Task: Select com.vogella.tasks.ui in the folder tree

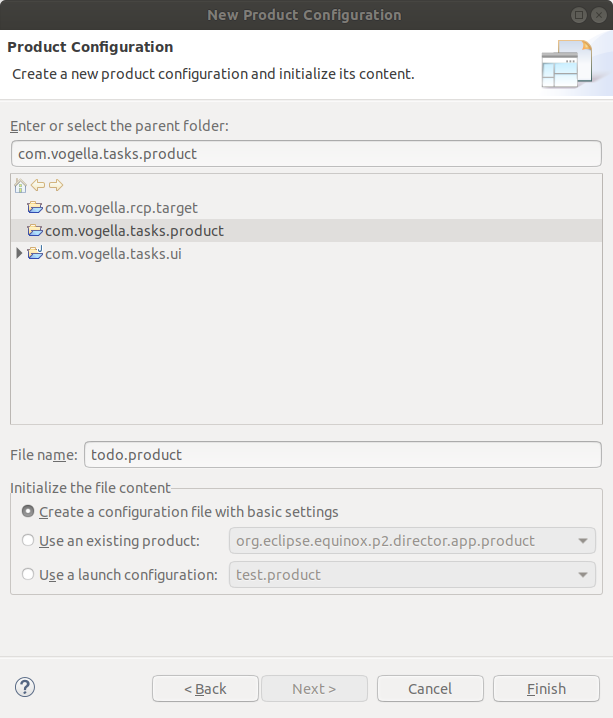Action: pos(113,254)
